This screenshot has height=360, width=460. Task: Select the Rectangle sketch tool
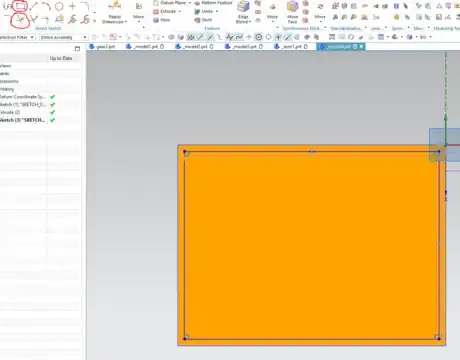tap(21, 6)
